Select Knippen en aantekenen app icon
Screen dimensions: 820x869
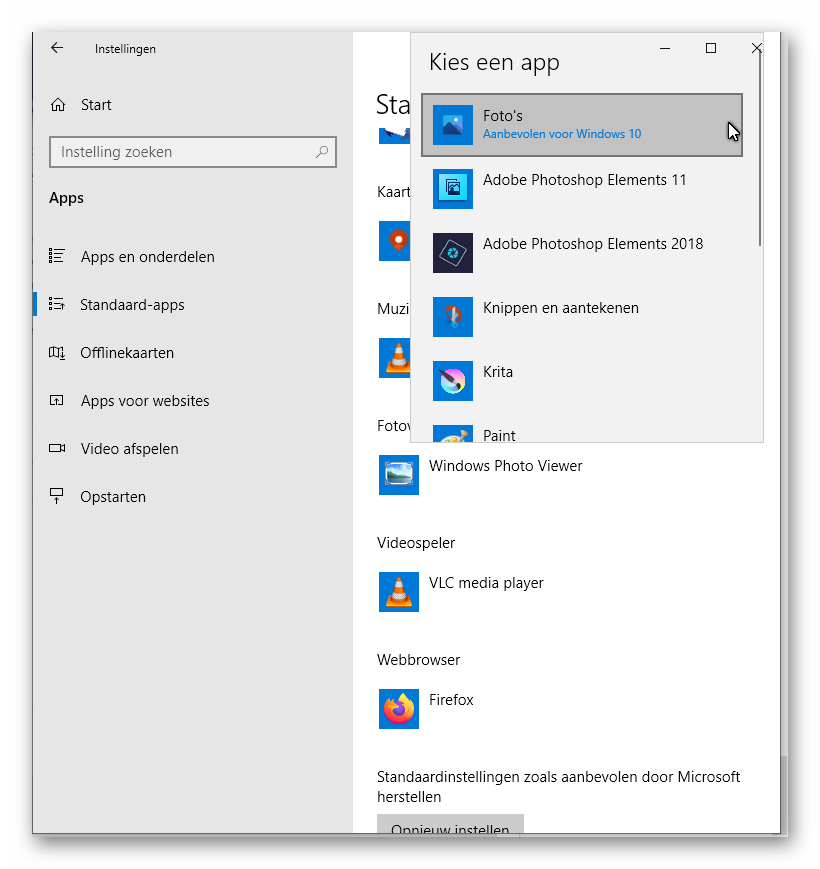click(x=452, y=317)
